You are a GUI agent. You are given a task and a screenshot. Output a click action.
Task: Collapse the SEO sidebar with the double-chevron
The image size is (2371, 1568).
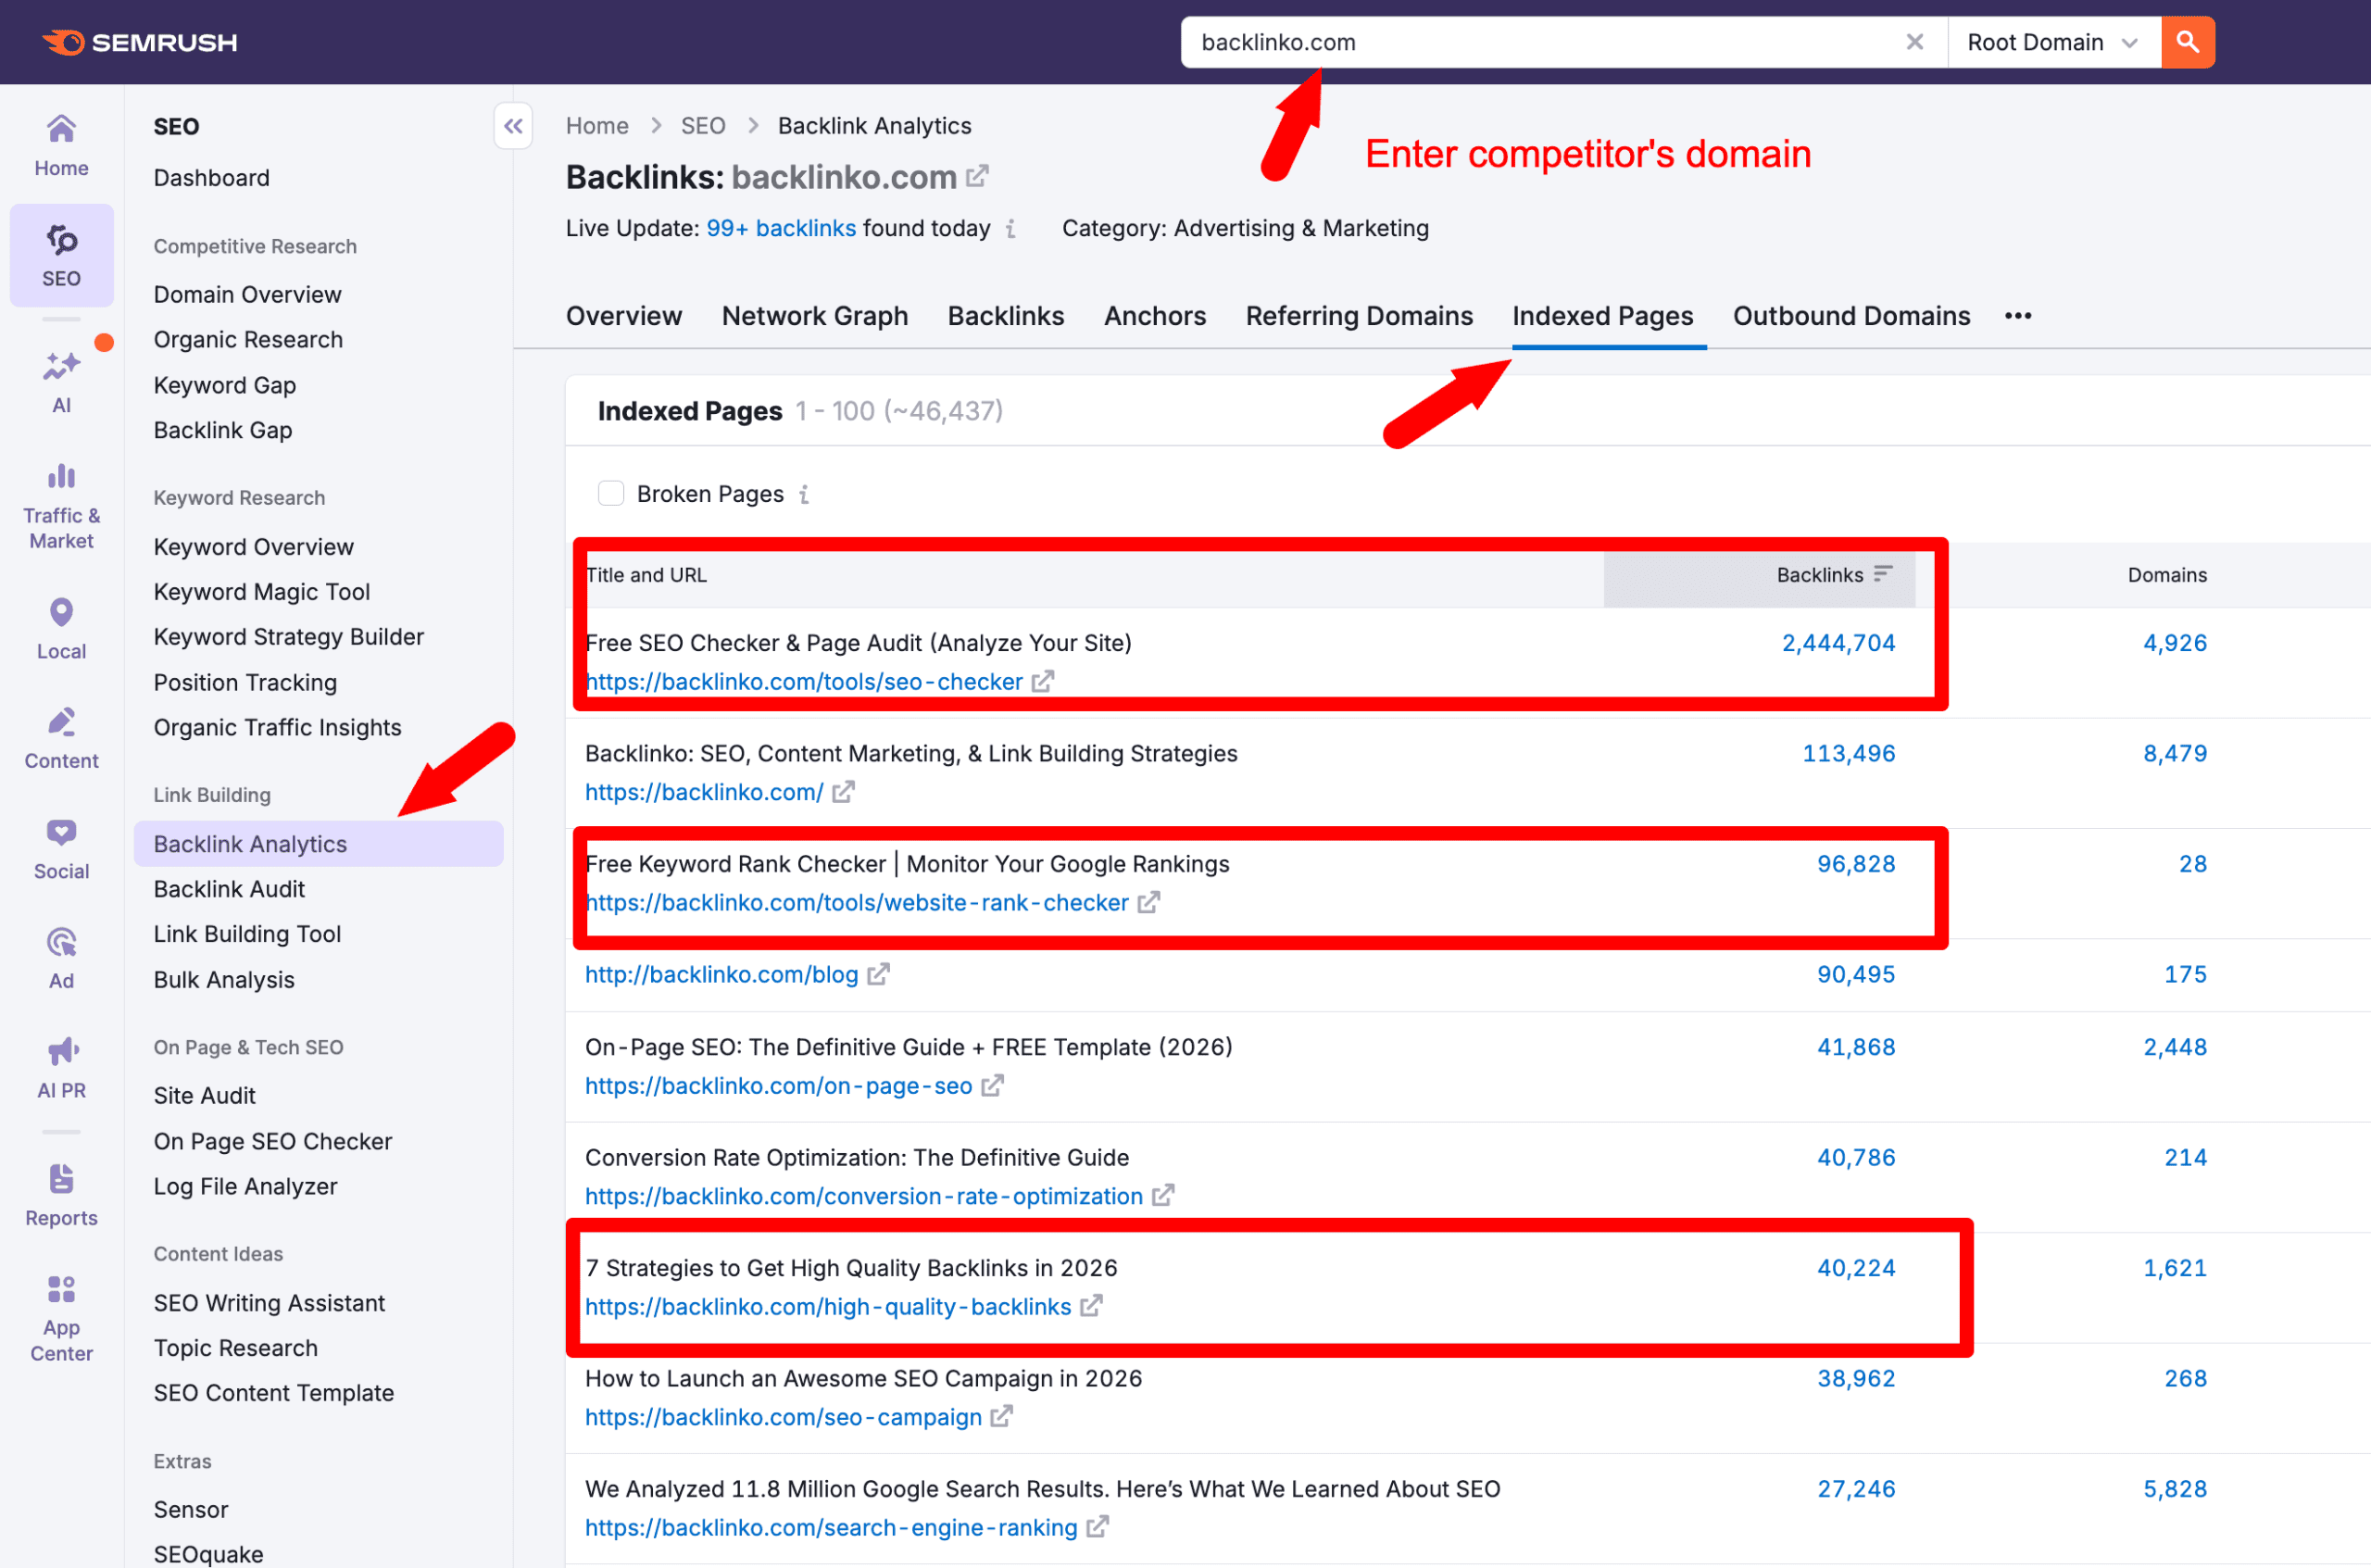(x=513, y=126)
